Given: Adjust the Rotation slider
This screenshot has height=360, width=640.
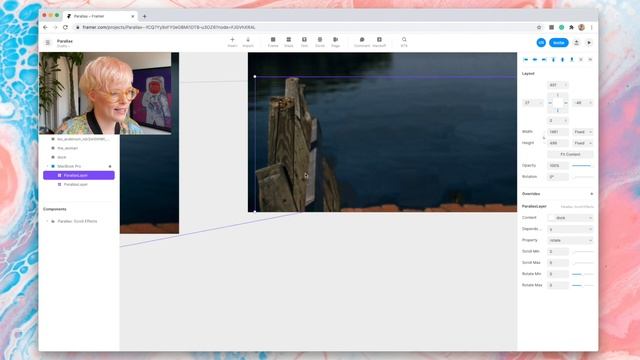Looking at the screenshot, I should [x=582, y=177].
